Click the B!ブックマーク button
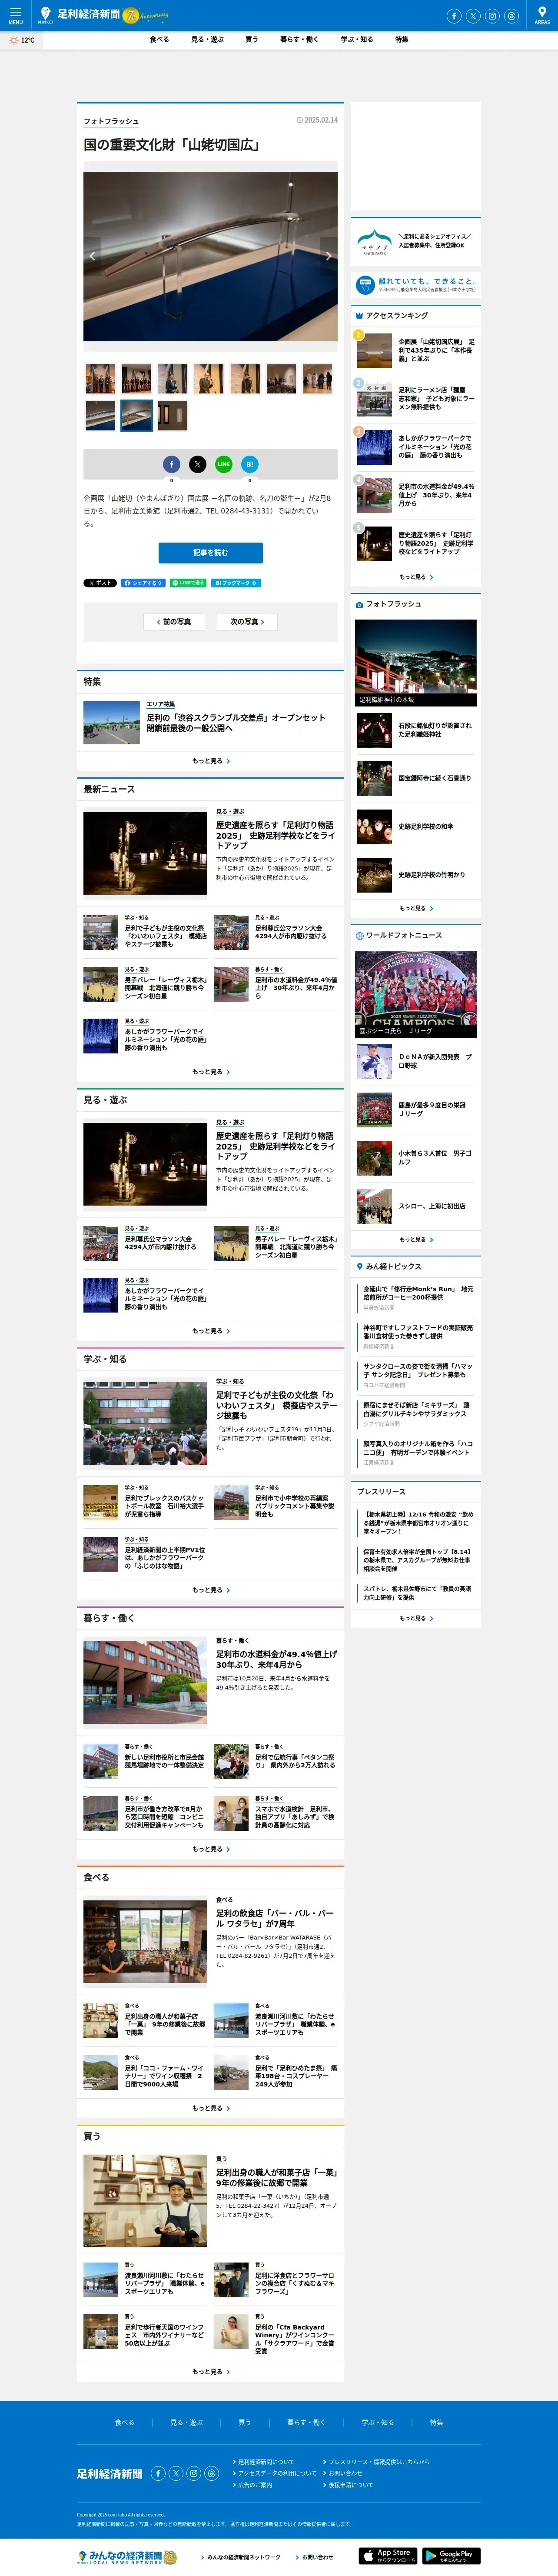 pos(236,583)
